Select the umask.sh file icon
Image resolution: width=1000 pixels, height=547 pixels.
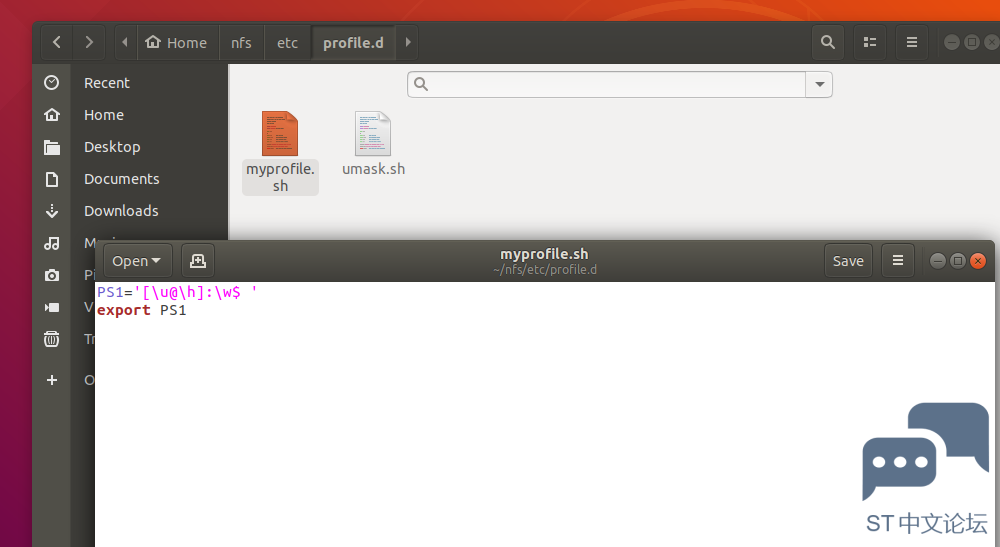(x=373, y=133)
